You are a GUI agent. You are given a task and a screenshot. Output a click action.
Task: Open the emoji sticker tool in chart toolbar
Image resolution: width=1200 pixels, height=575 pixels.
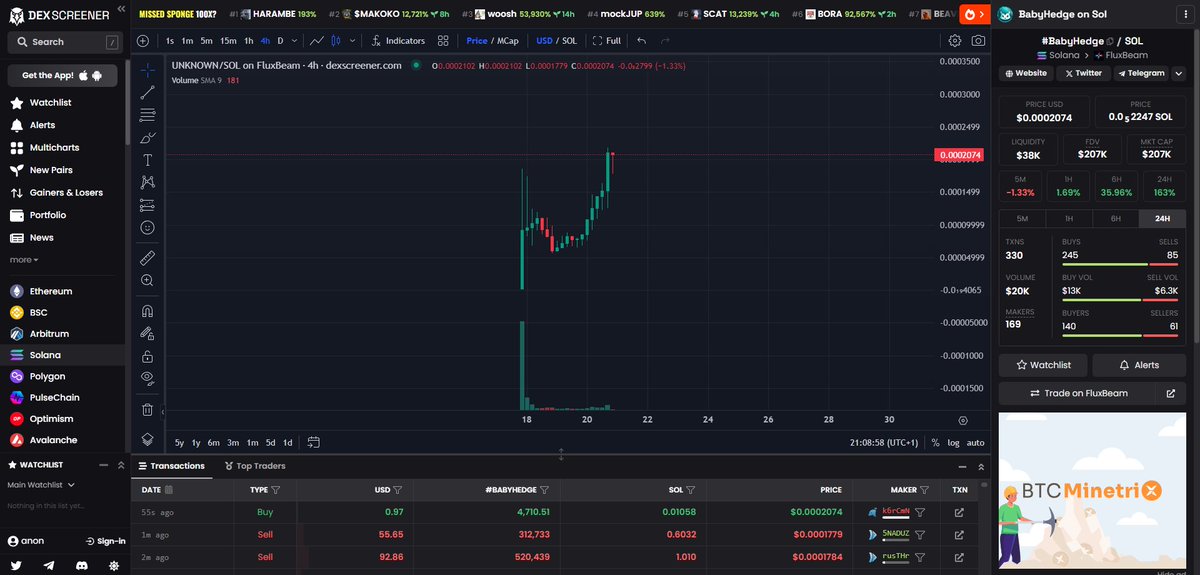click(x=147, y=228)
